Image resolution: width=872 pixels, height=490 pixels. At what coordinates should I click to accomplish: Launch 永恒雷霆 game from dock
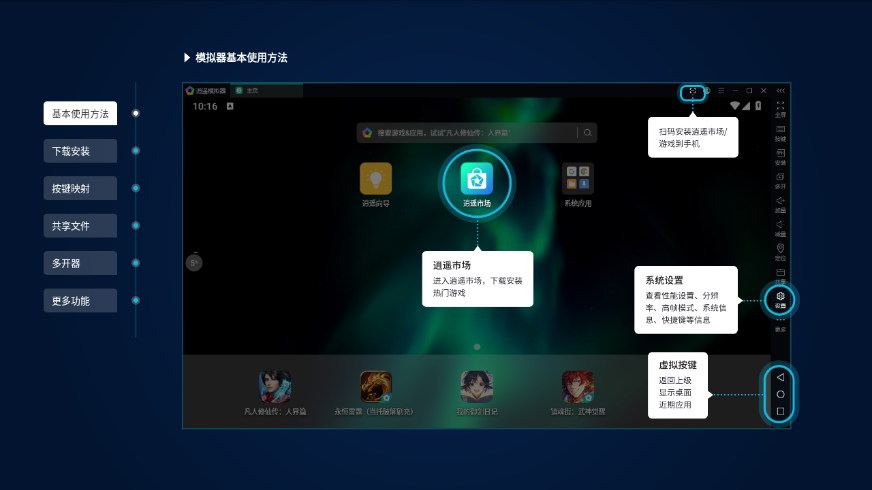point(376,387)
